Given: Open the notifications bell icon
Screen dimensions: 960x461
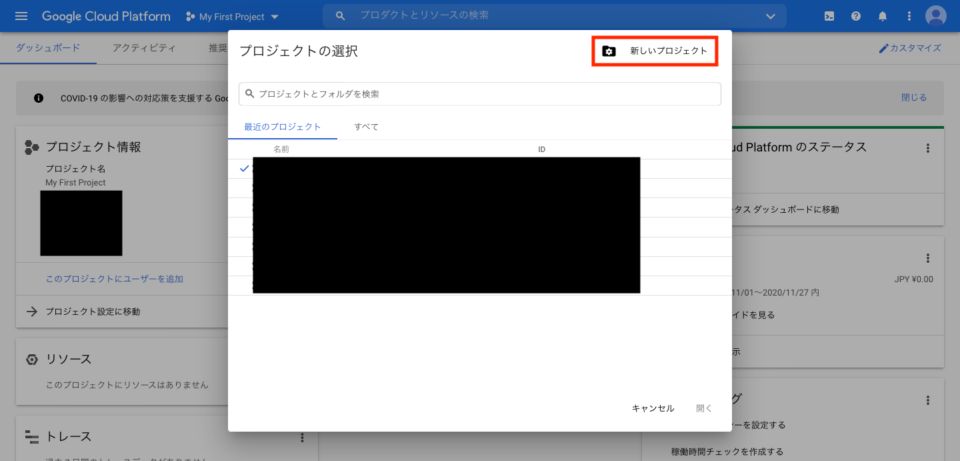Looking at the screenshot, I should point(882,17).
